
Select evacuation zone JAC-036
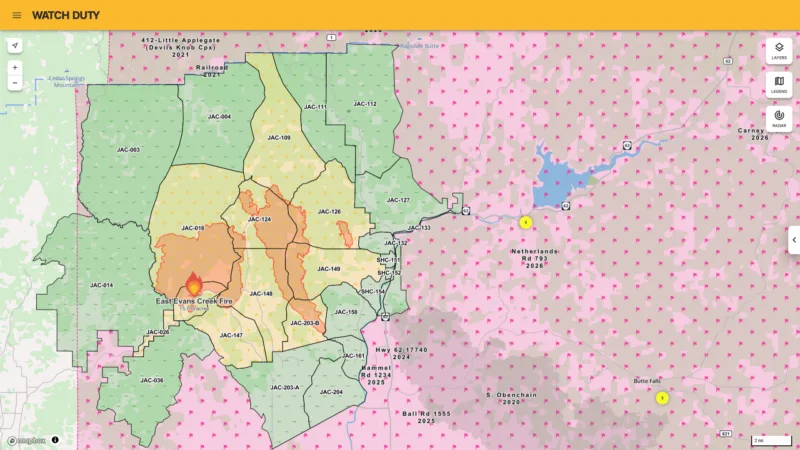(x=152, y=381)
